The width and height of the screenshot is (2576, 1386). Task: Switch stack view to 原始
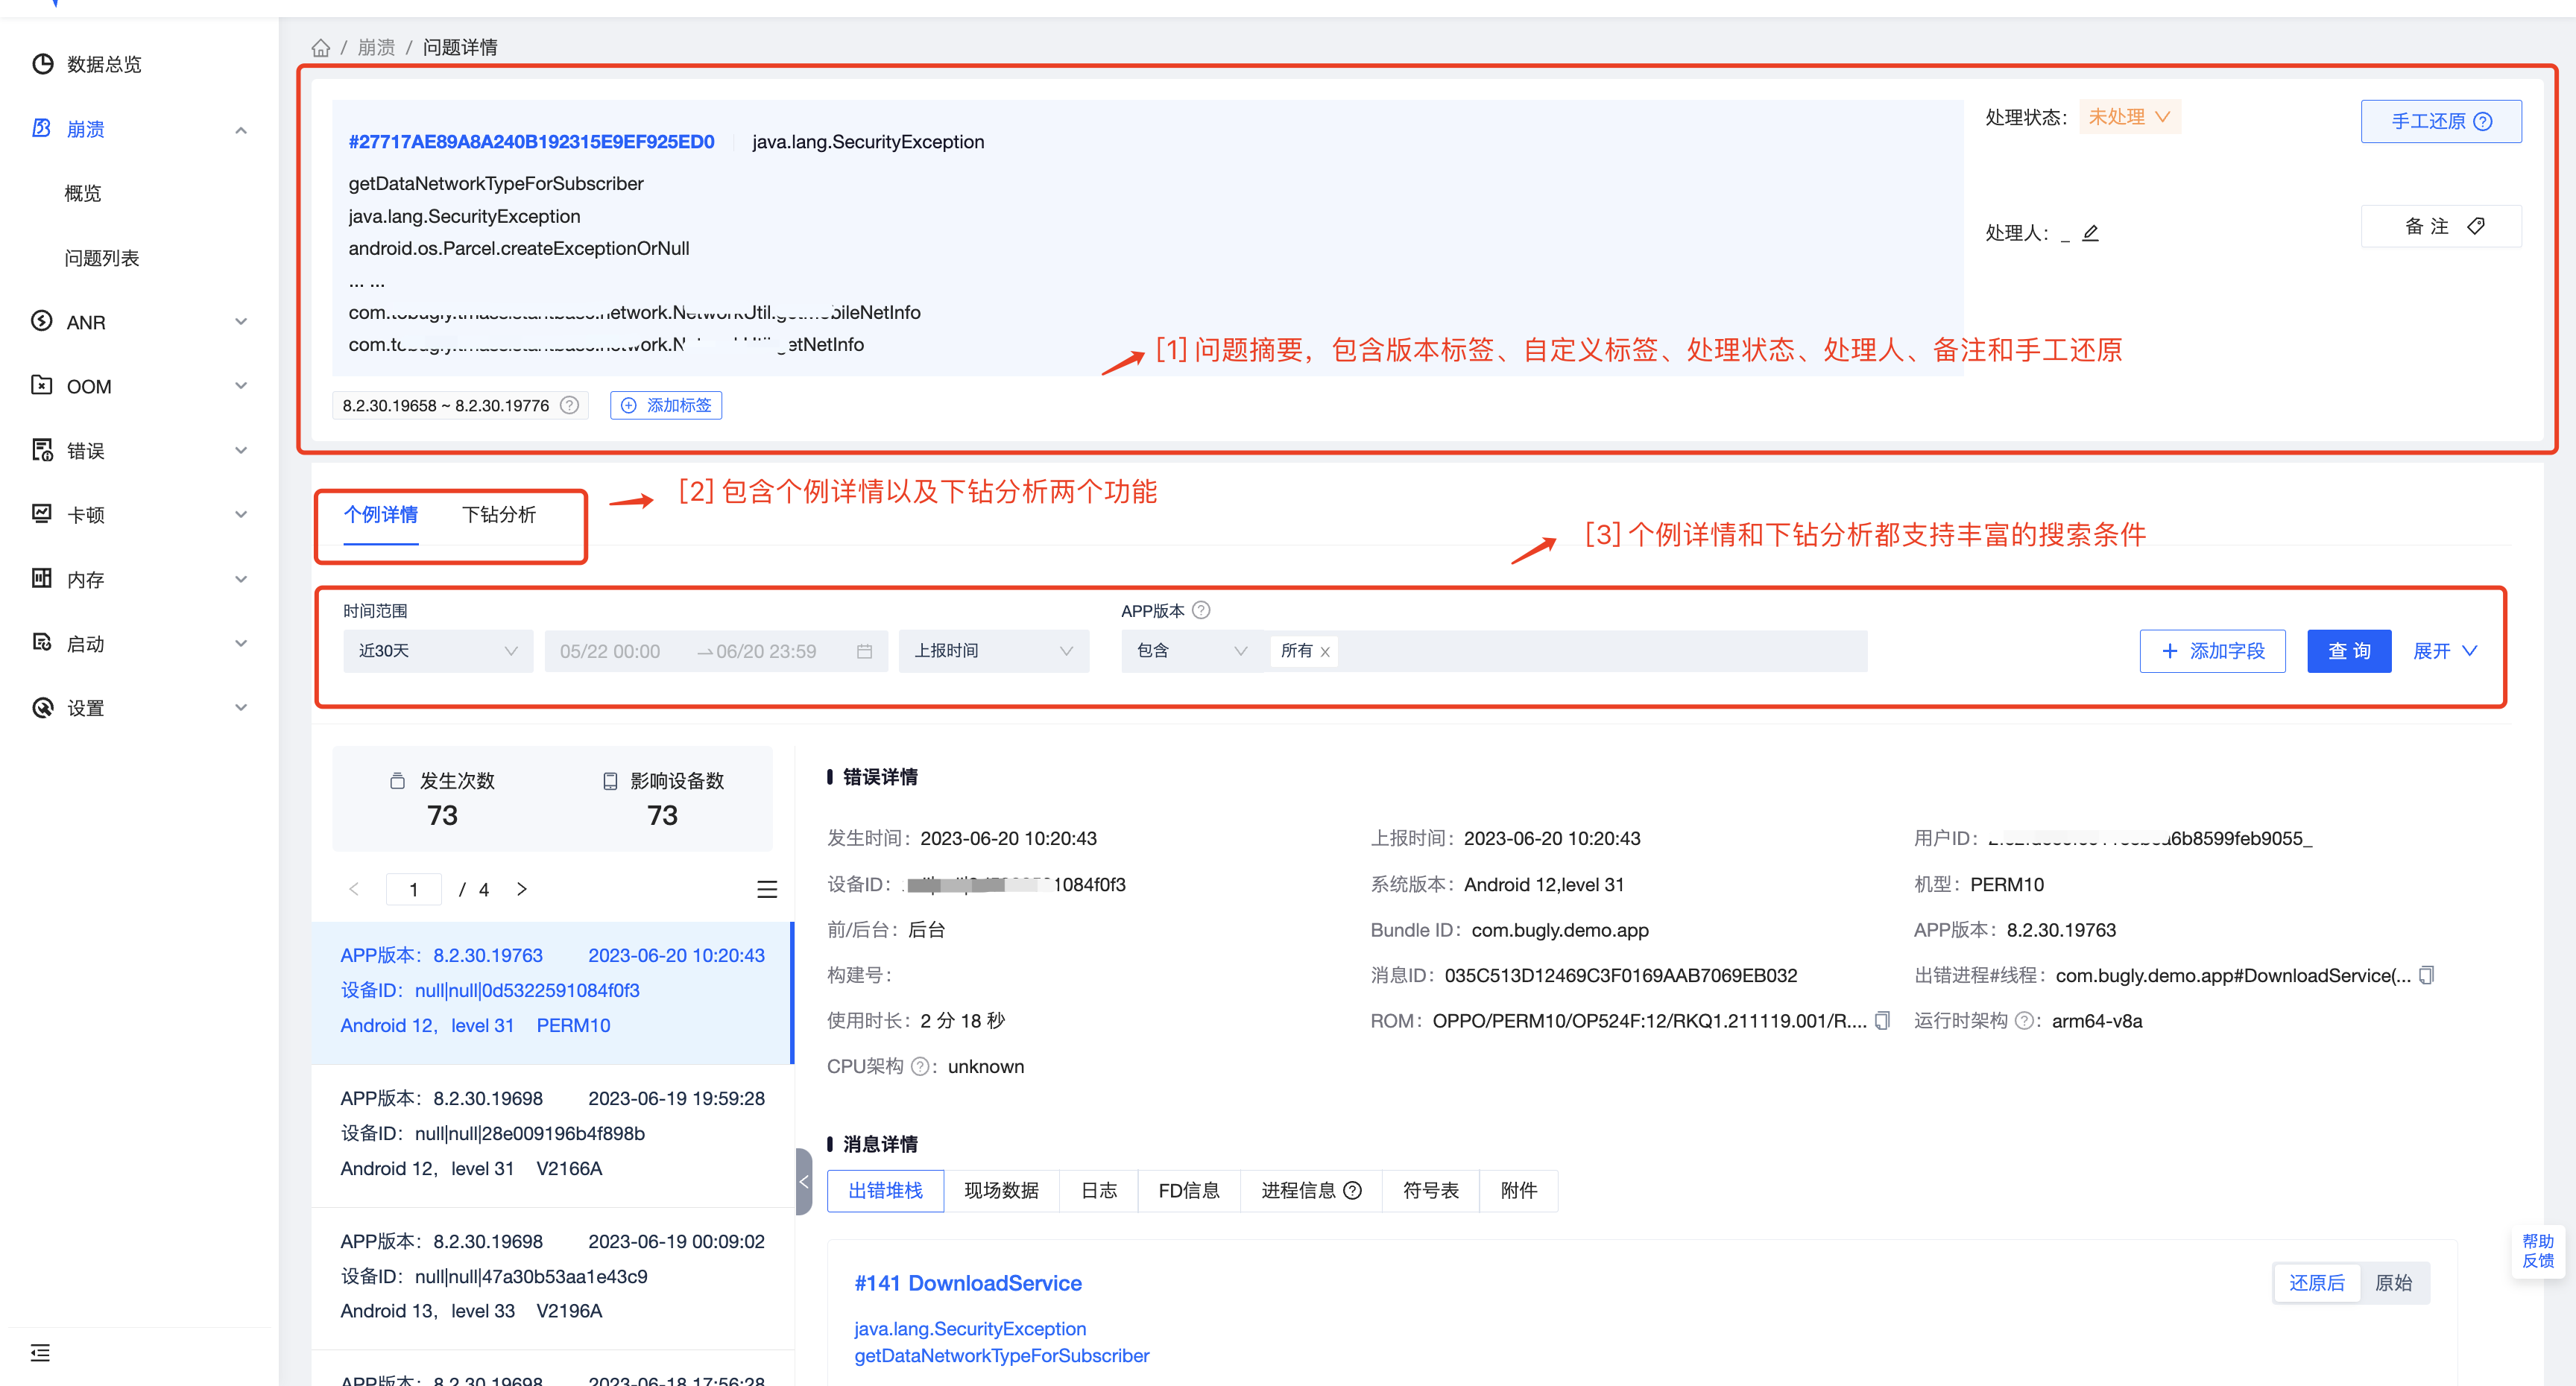point(2393,1283)
